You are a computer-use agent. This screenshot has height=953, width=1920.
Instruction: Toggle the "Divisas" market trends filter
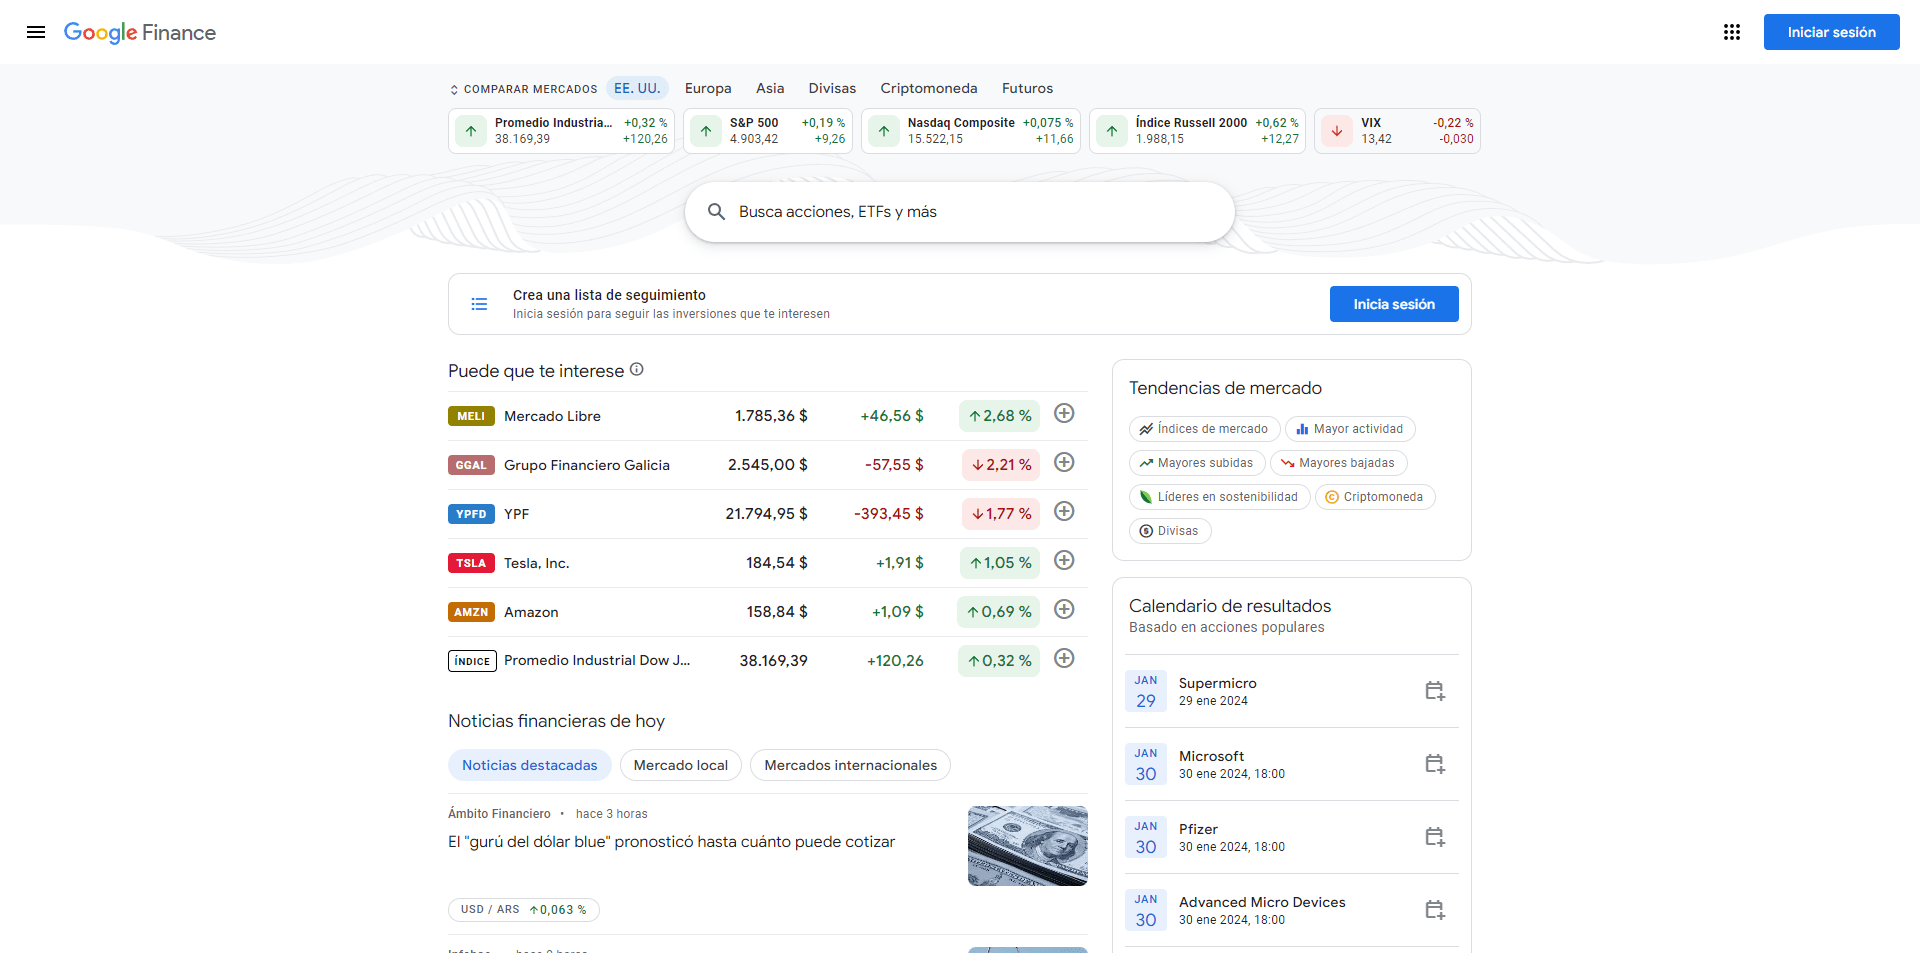(x=1170, y=530)
